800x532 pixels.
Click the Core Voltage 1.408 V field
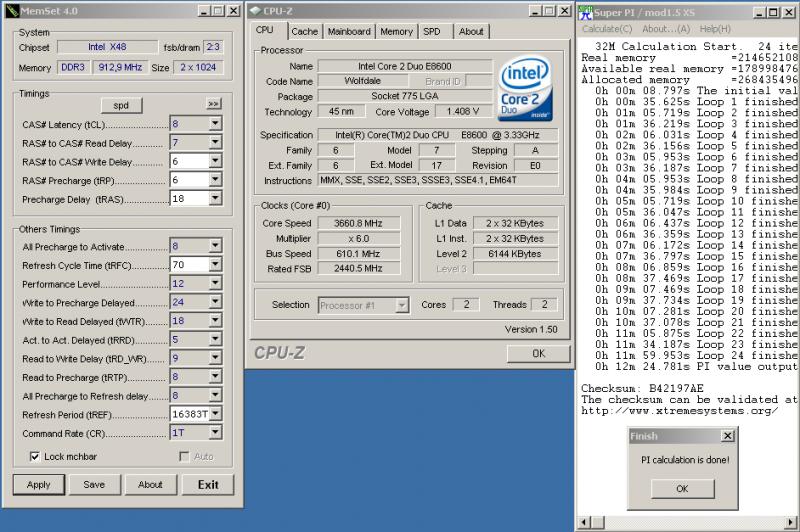click(463, 111)
